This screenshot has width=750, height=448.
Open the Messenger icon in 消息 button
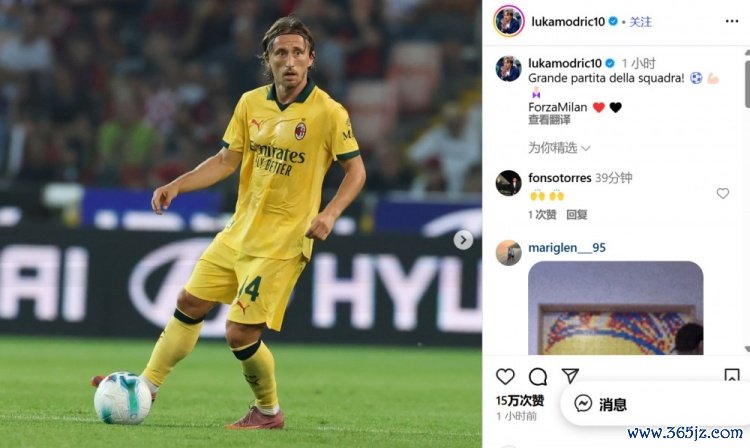(x=583, y=404)
